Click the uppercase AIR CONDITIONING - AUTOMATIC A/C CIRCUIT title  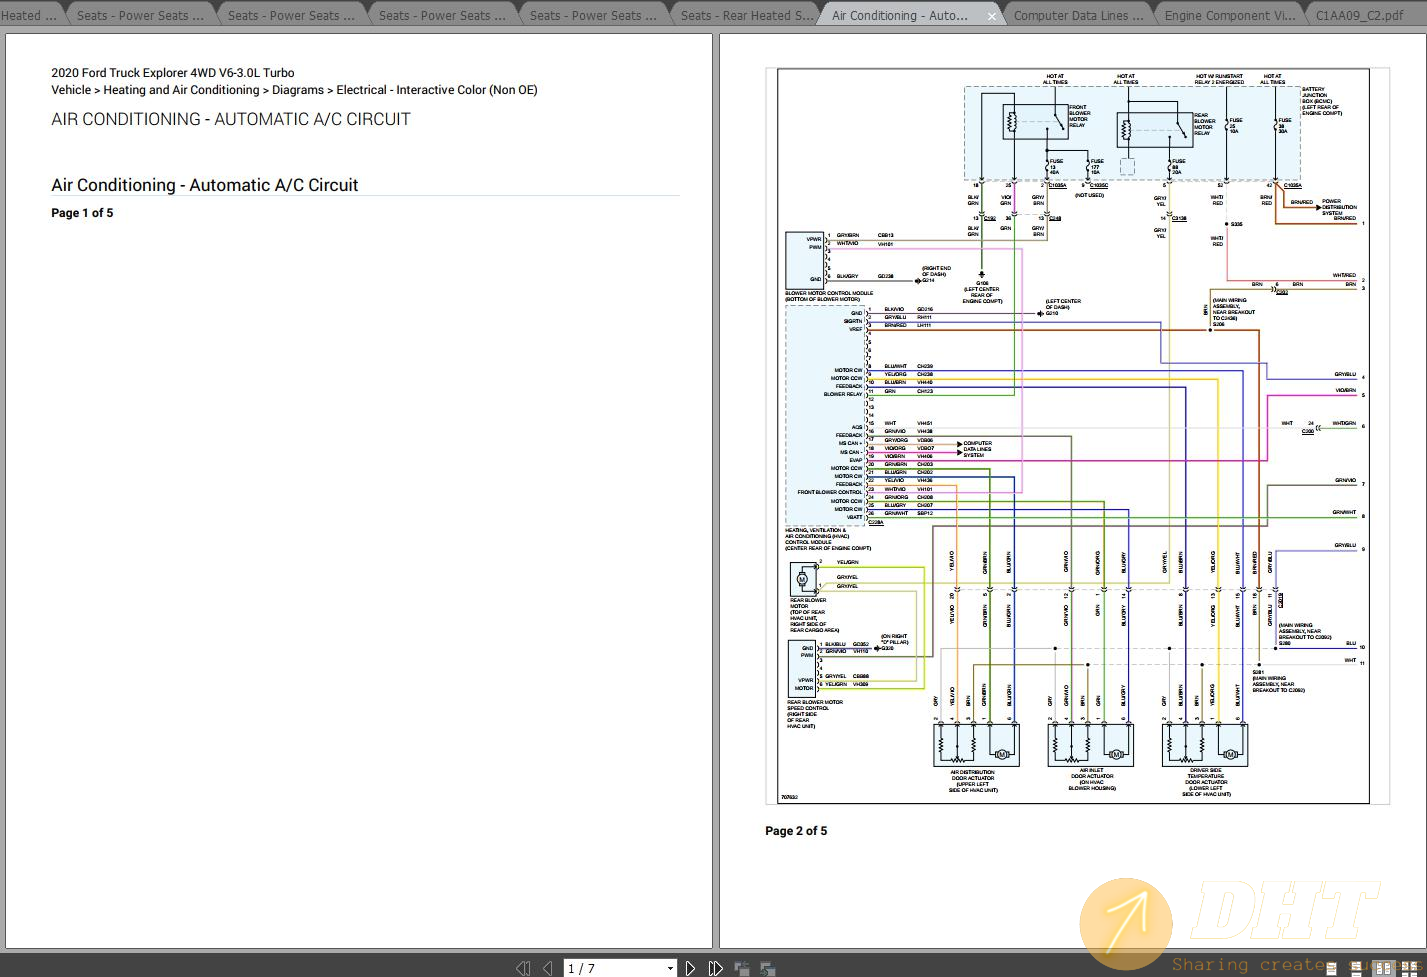(231, 119)
